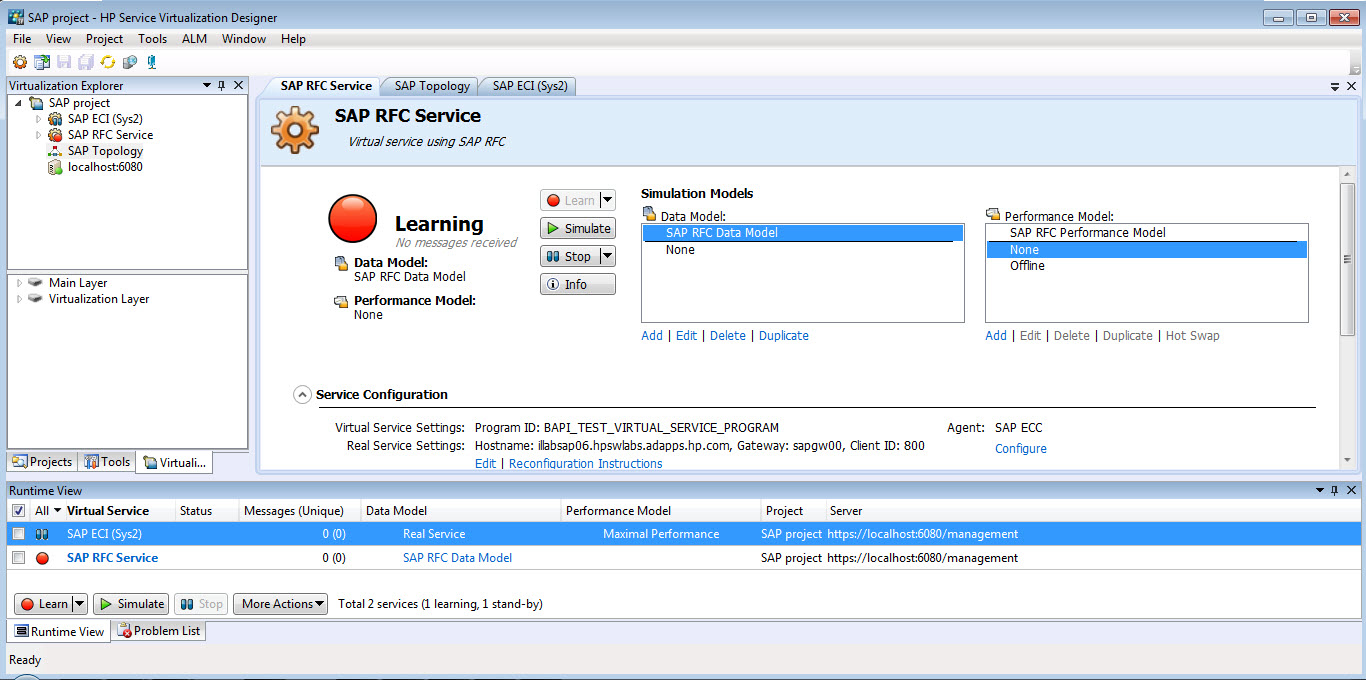
Task: Click the windows-with-green-arrow toolbar icon
Action: pyautogui.click(x=42, y=62)
